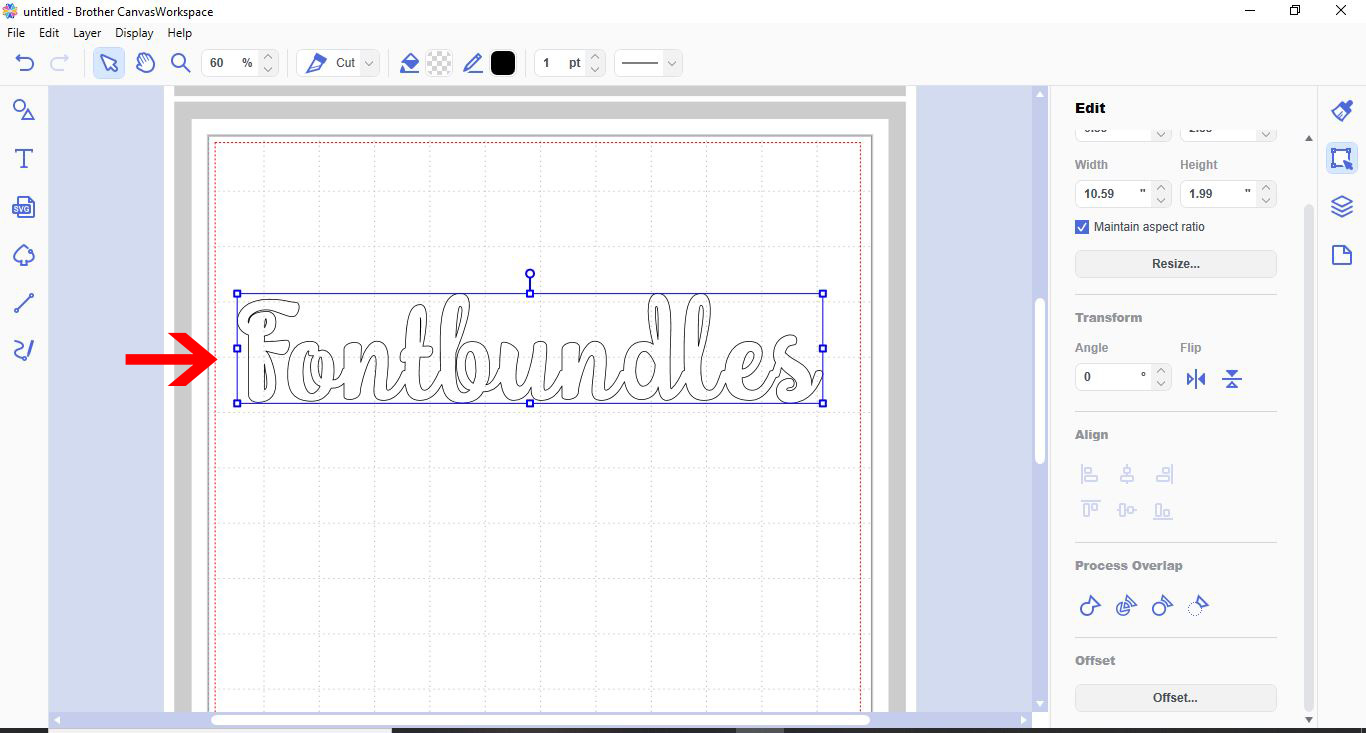
Task: Click the canvas vertical scrollbar thumb
Action: pos(1040,380)
